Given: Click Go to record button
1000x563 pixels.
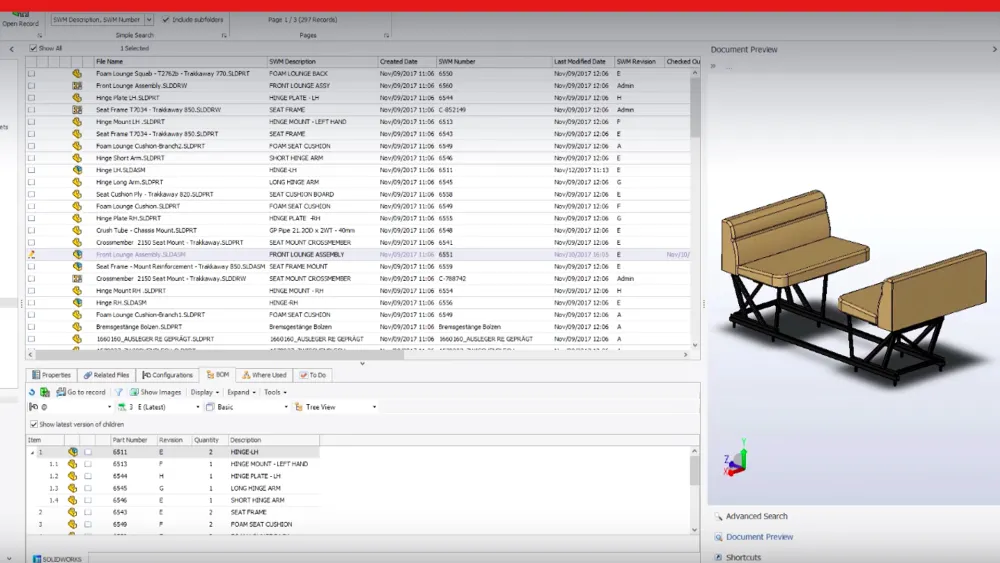Looking at the screenshot, I should coord(81,392).
